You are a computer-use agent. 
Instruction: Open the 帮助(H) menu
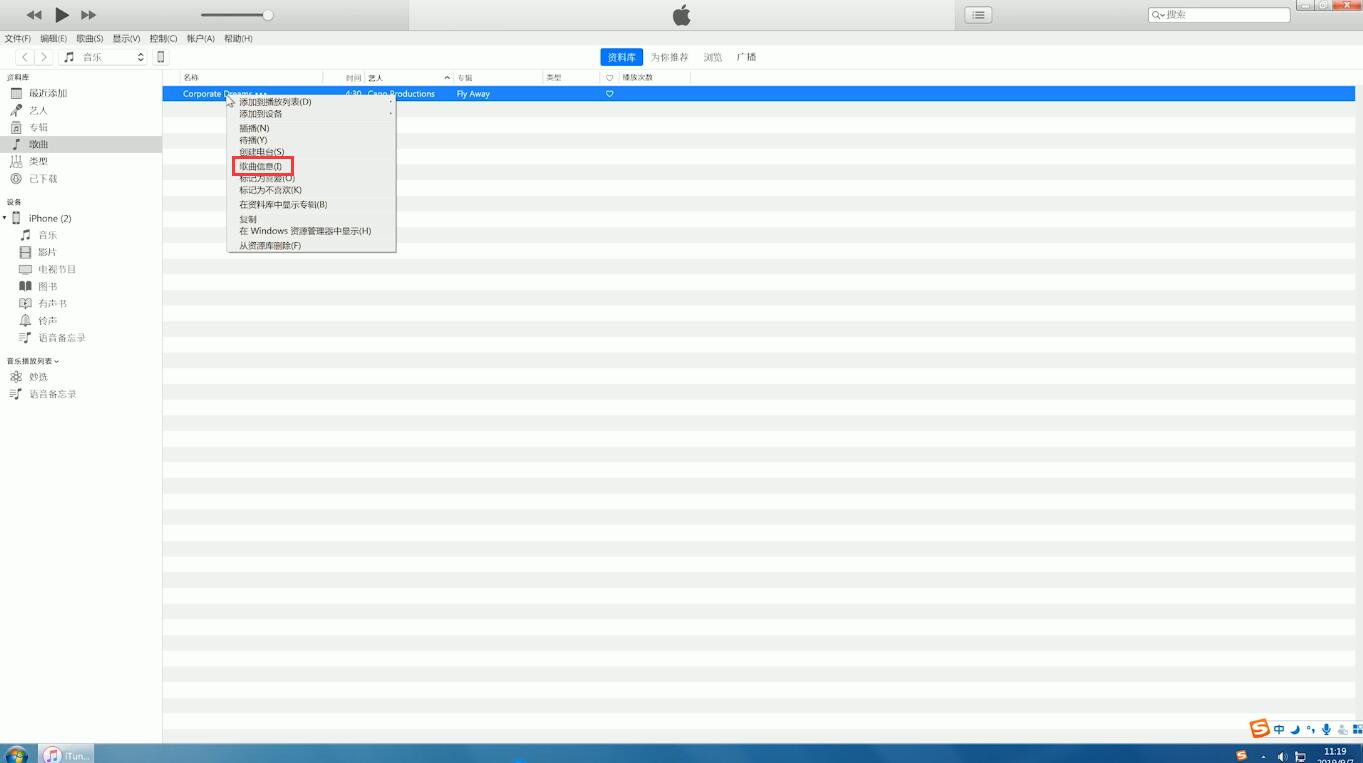[238, 39]
